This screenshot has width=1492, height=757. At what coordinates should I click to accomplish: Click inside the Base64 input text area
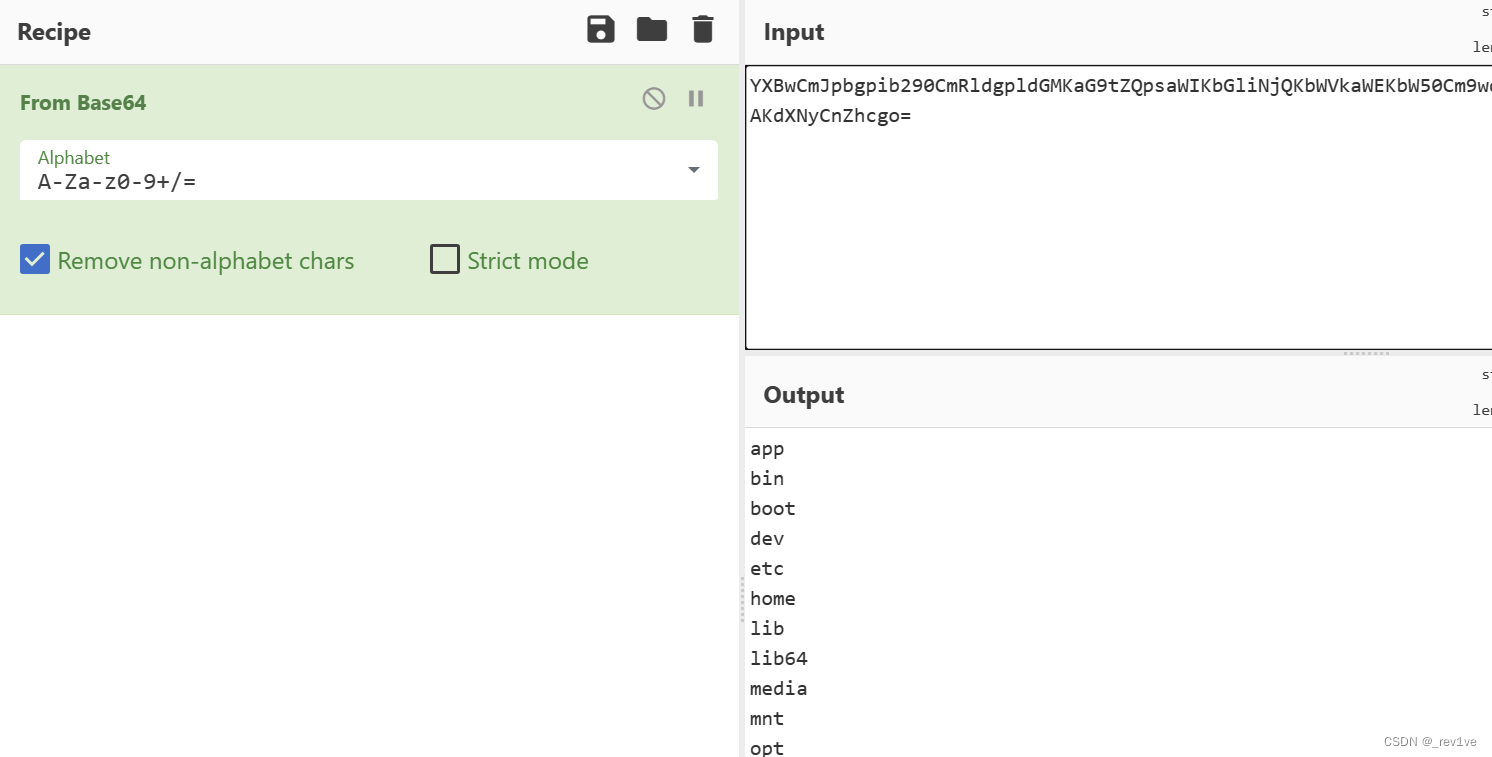pyautogui.click(x=1118, y=207)
